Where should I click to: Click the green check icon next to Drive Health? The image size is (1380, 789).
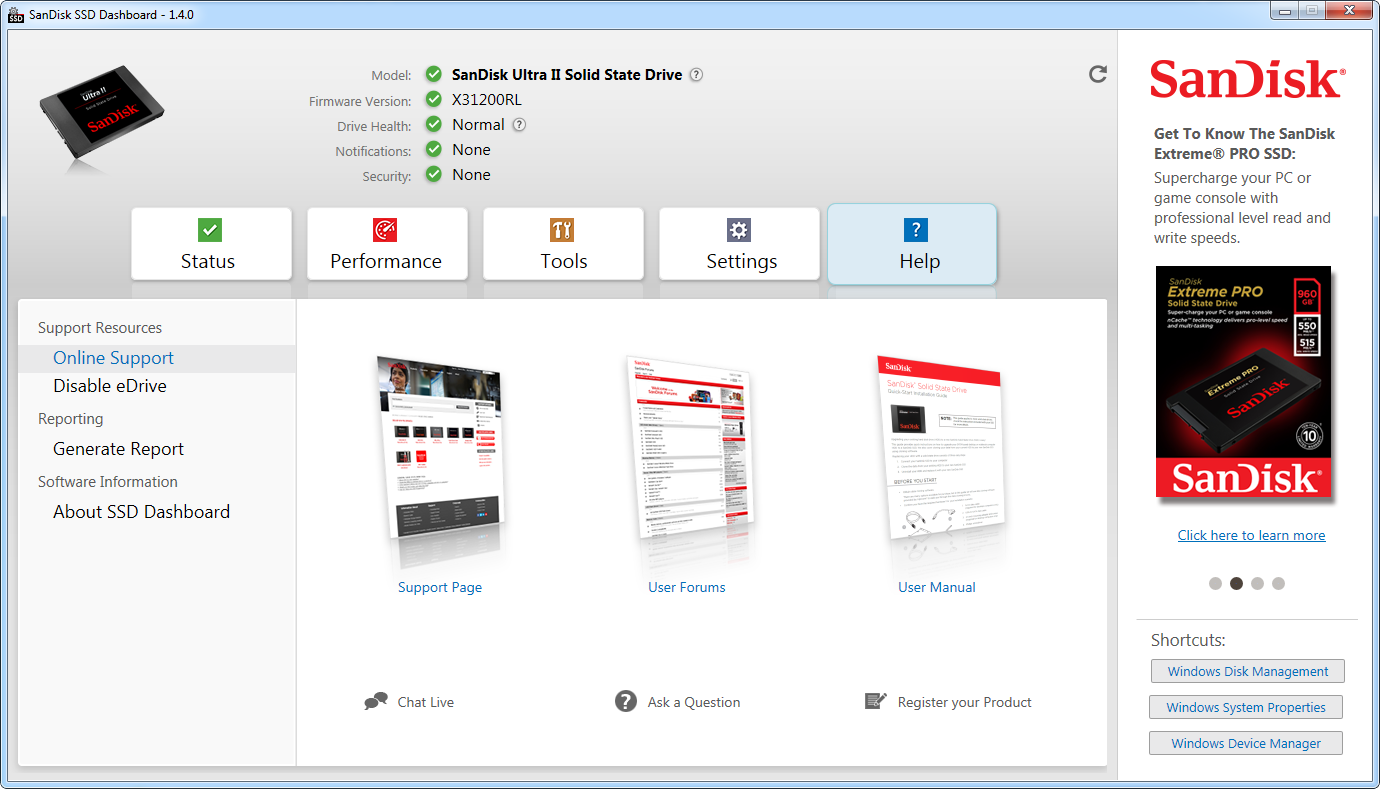[433, 124]
